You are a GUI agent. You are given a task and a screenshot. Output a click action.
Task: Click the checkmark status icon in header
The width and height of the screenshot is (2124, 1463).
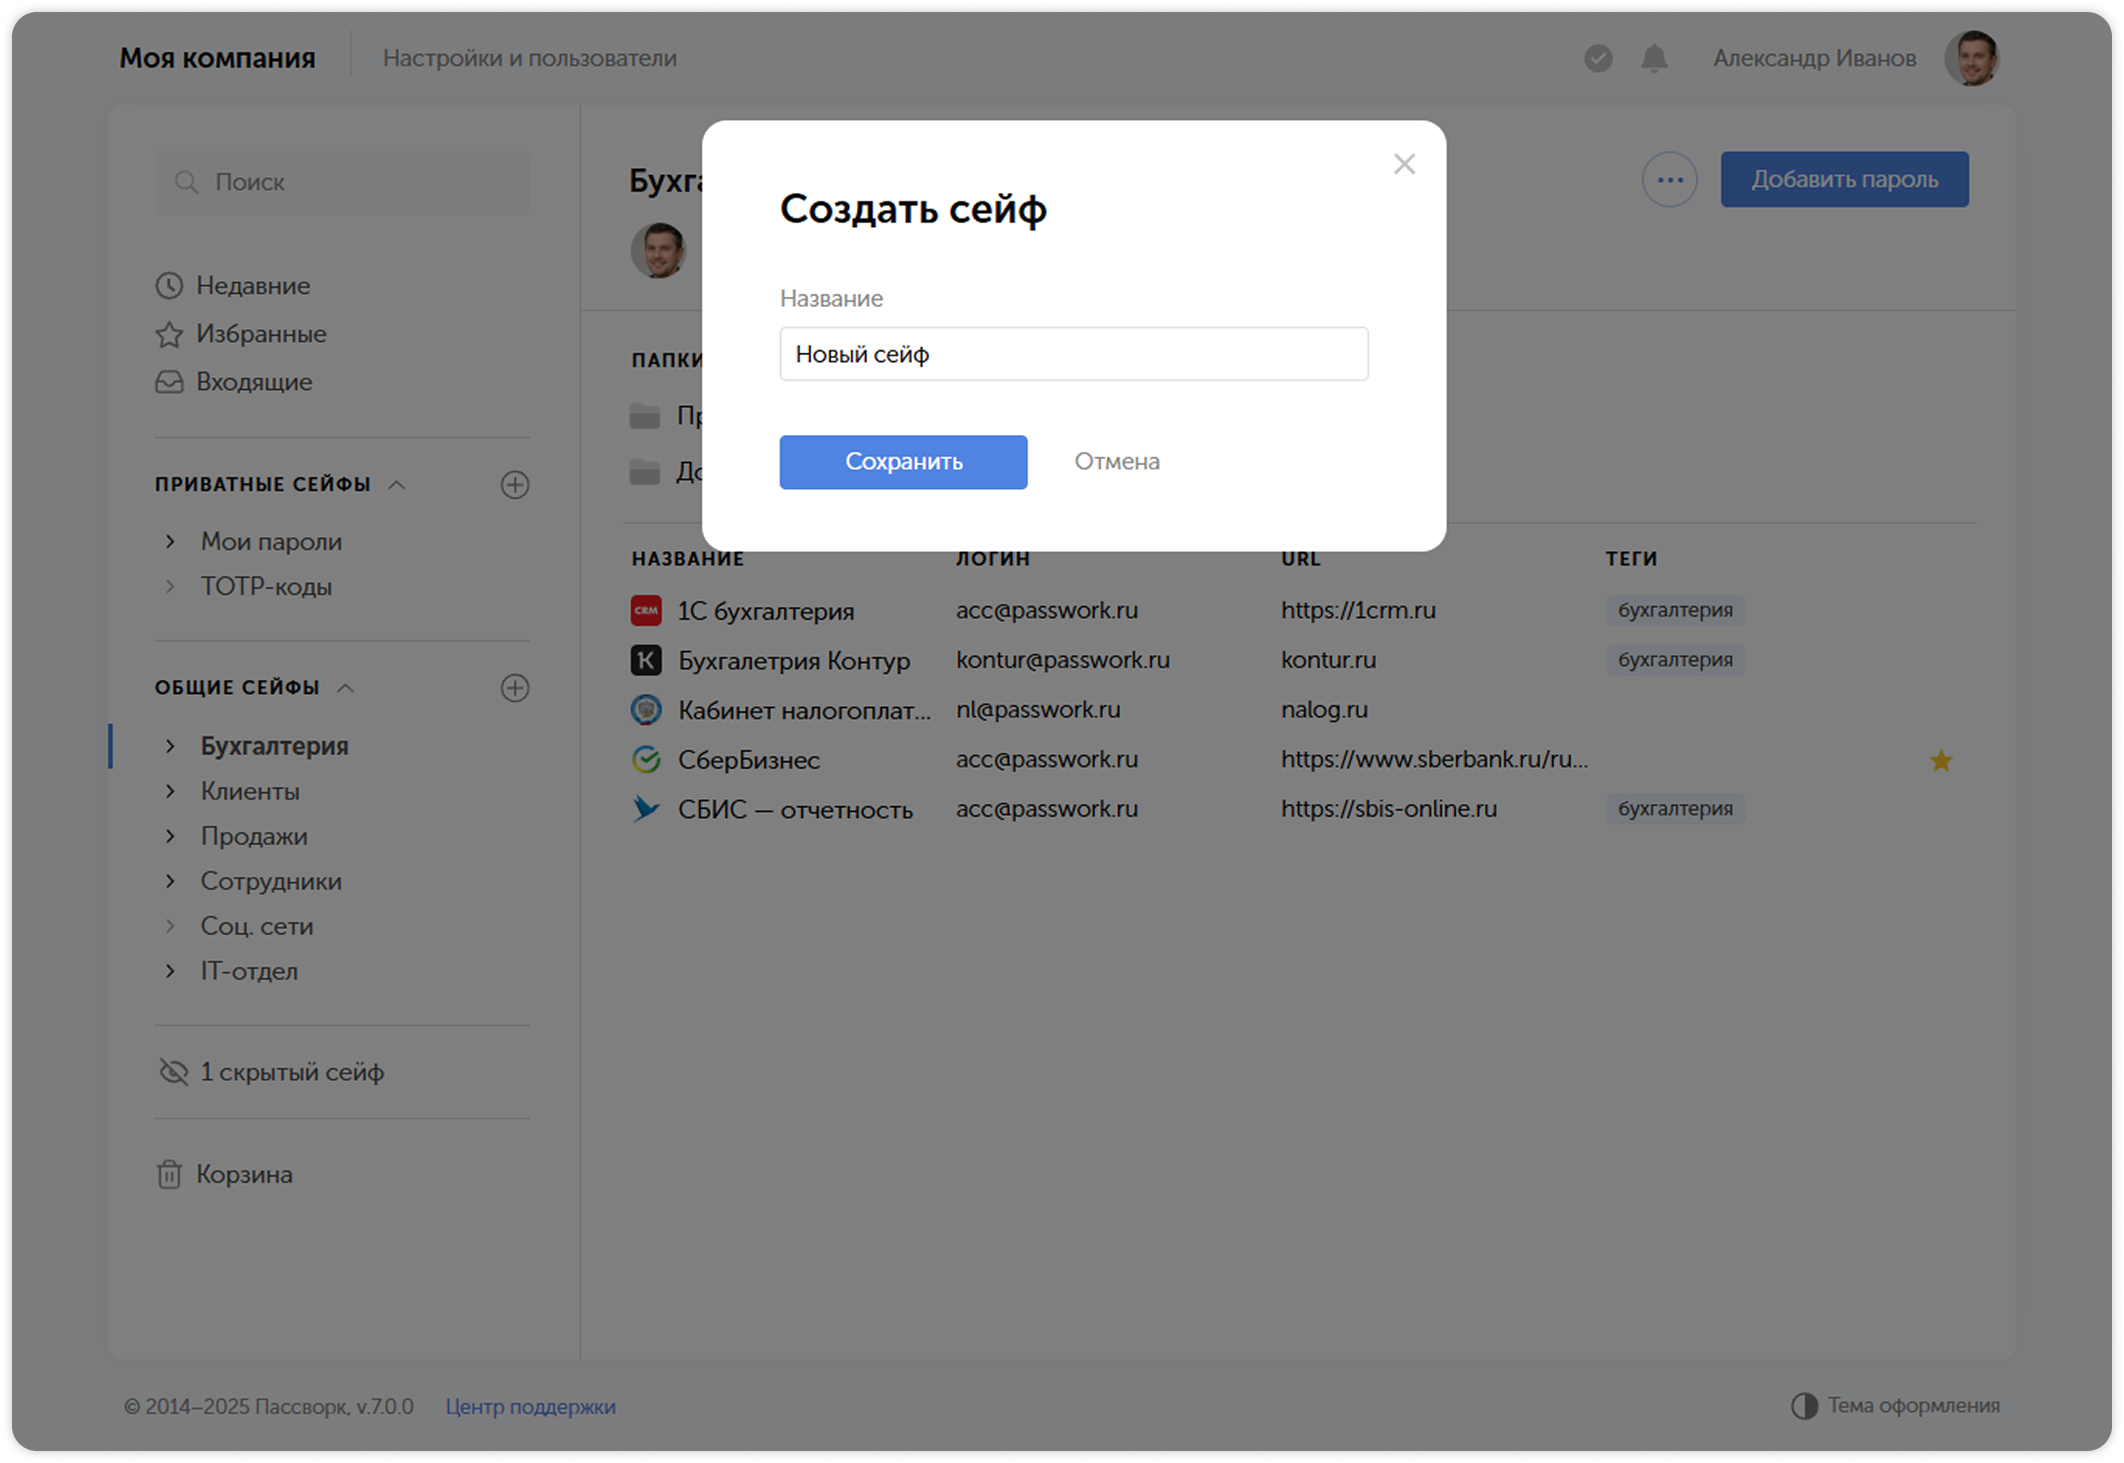[1598, 59]
